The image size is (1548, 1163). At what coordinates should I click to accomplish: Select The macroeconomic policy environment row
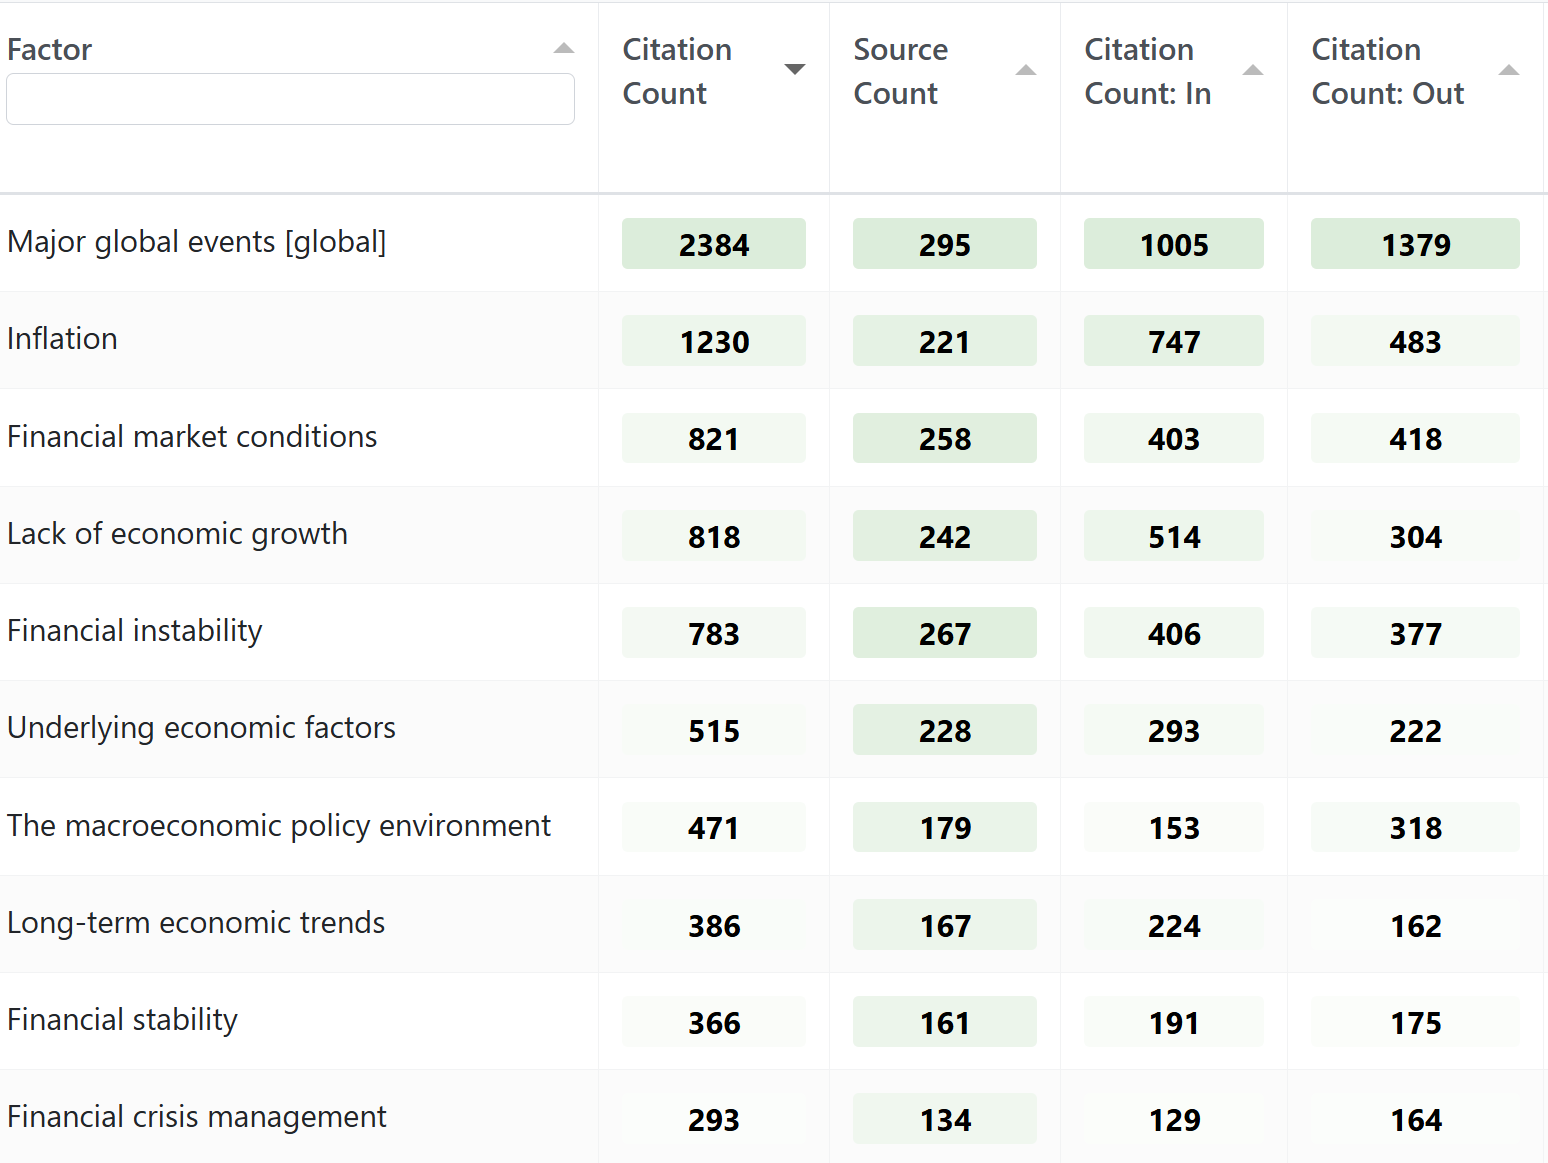pyautogui.click(x=279, y=826)
